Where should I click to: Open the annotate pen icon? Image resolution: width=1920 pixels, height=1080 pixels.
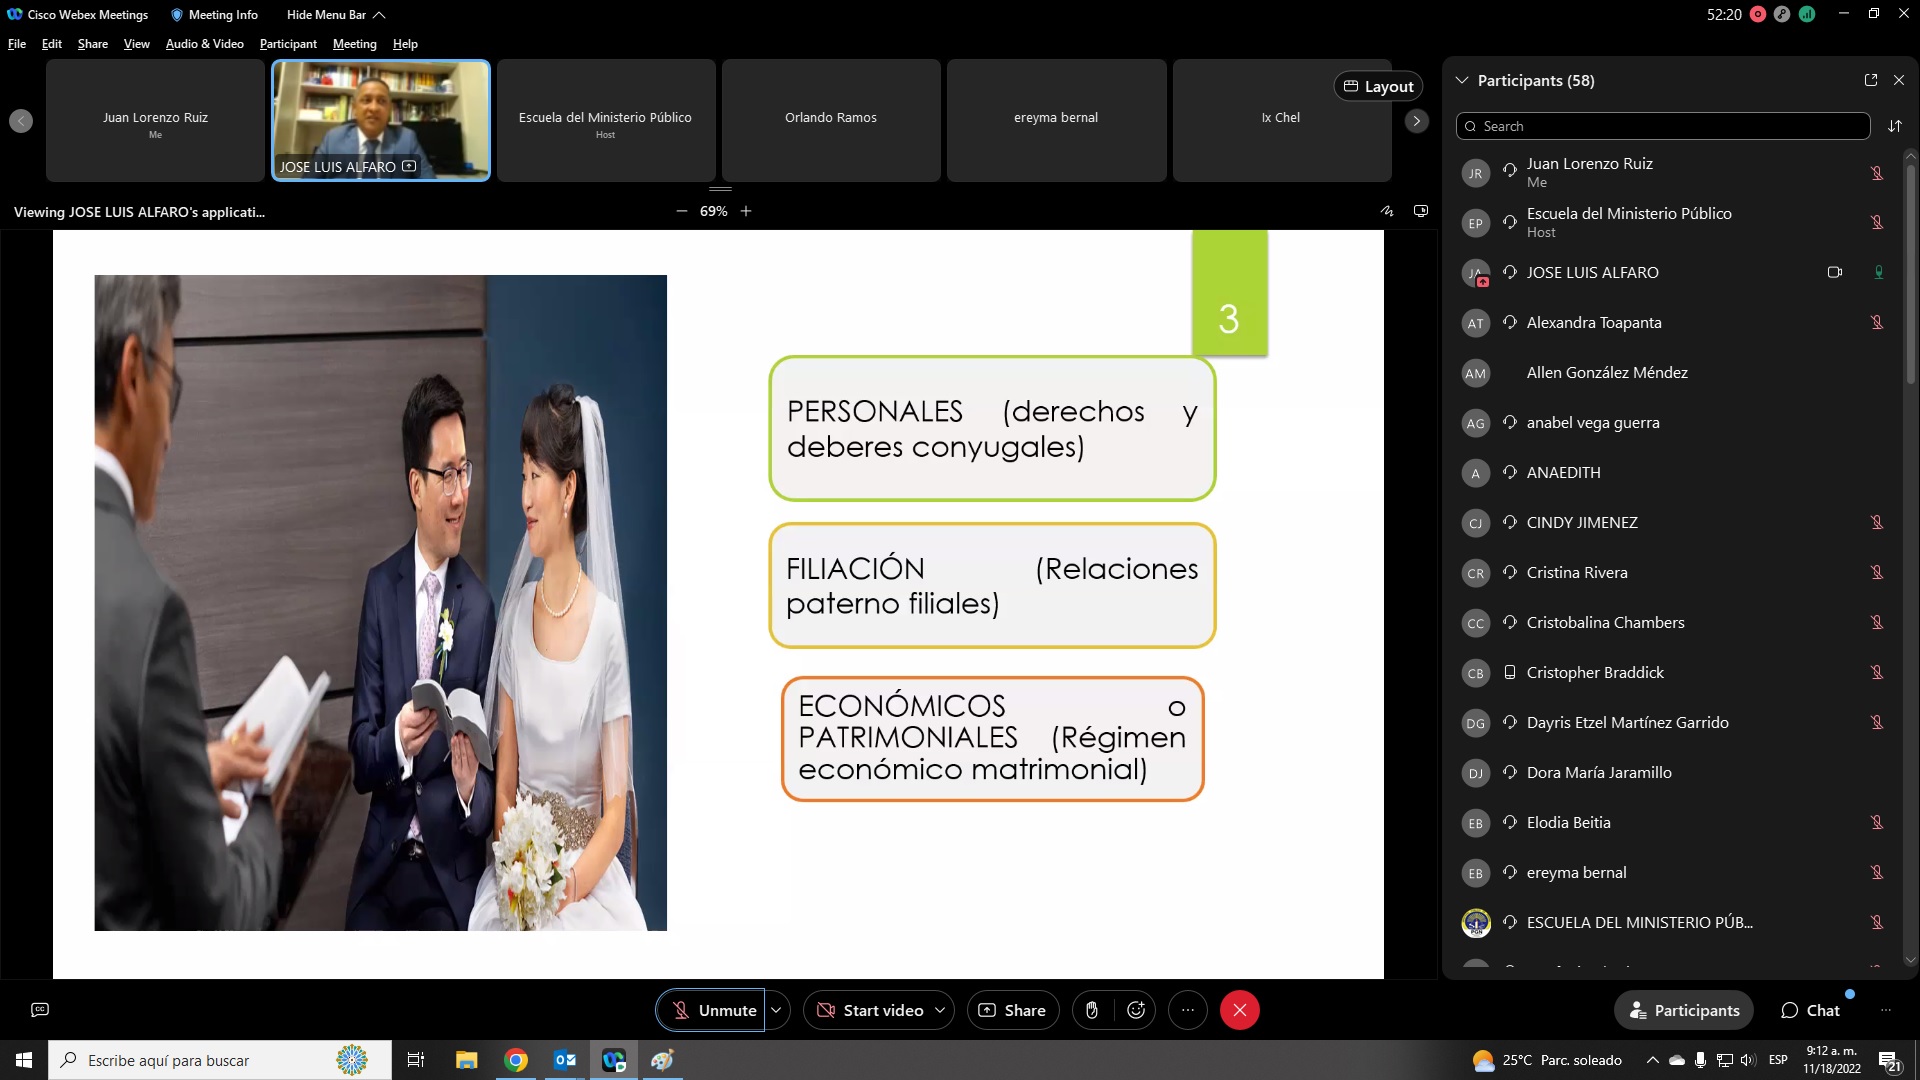(1387, 211)
